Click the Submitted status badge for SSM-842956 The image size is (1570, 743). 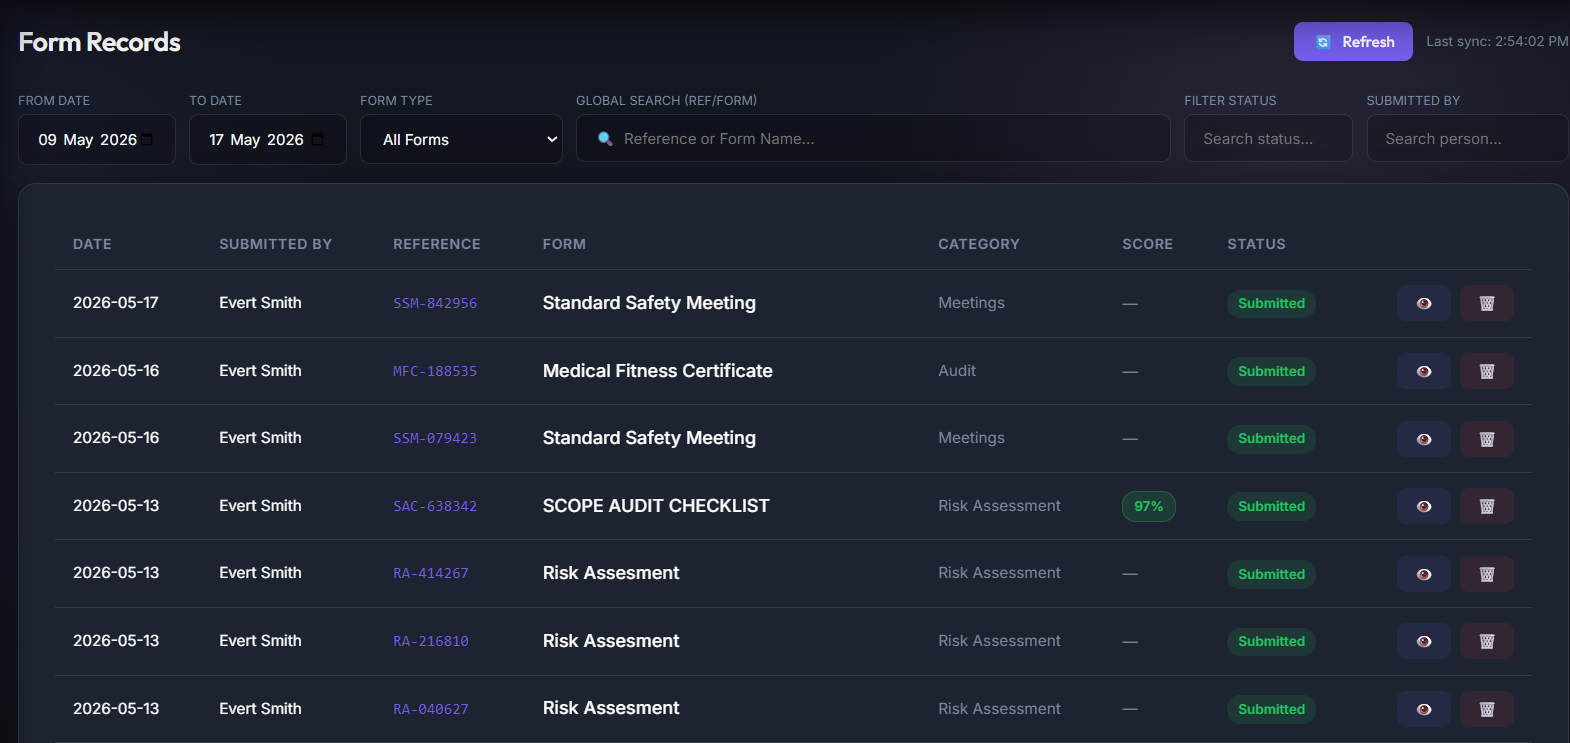point(1271,303)
